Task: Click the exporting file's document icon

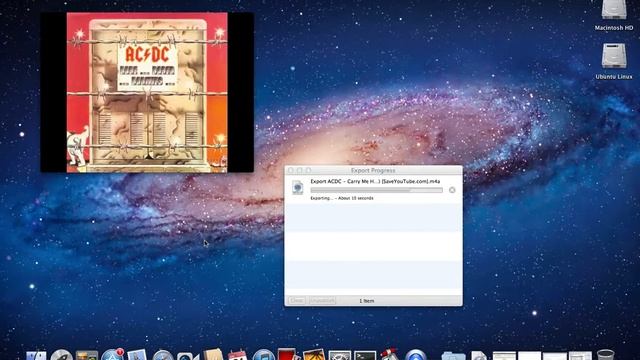Action: 298,188
